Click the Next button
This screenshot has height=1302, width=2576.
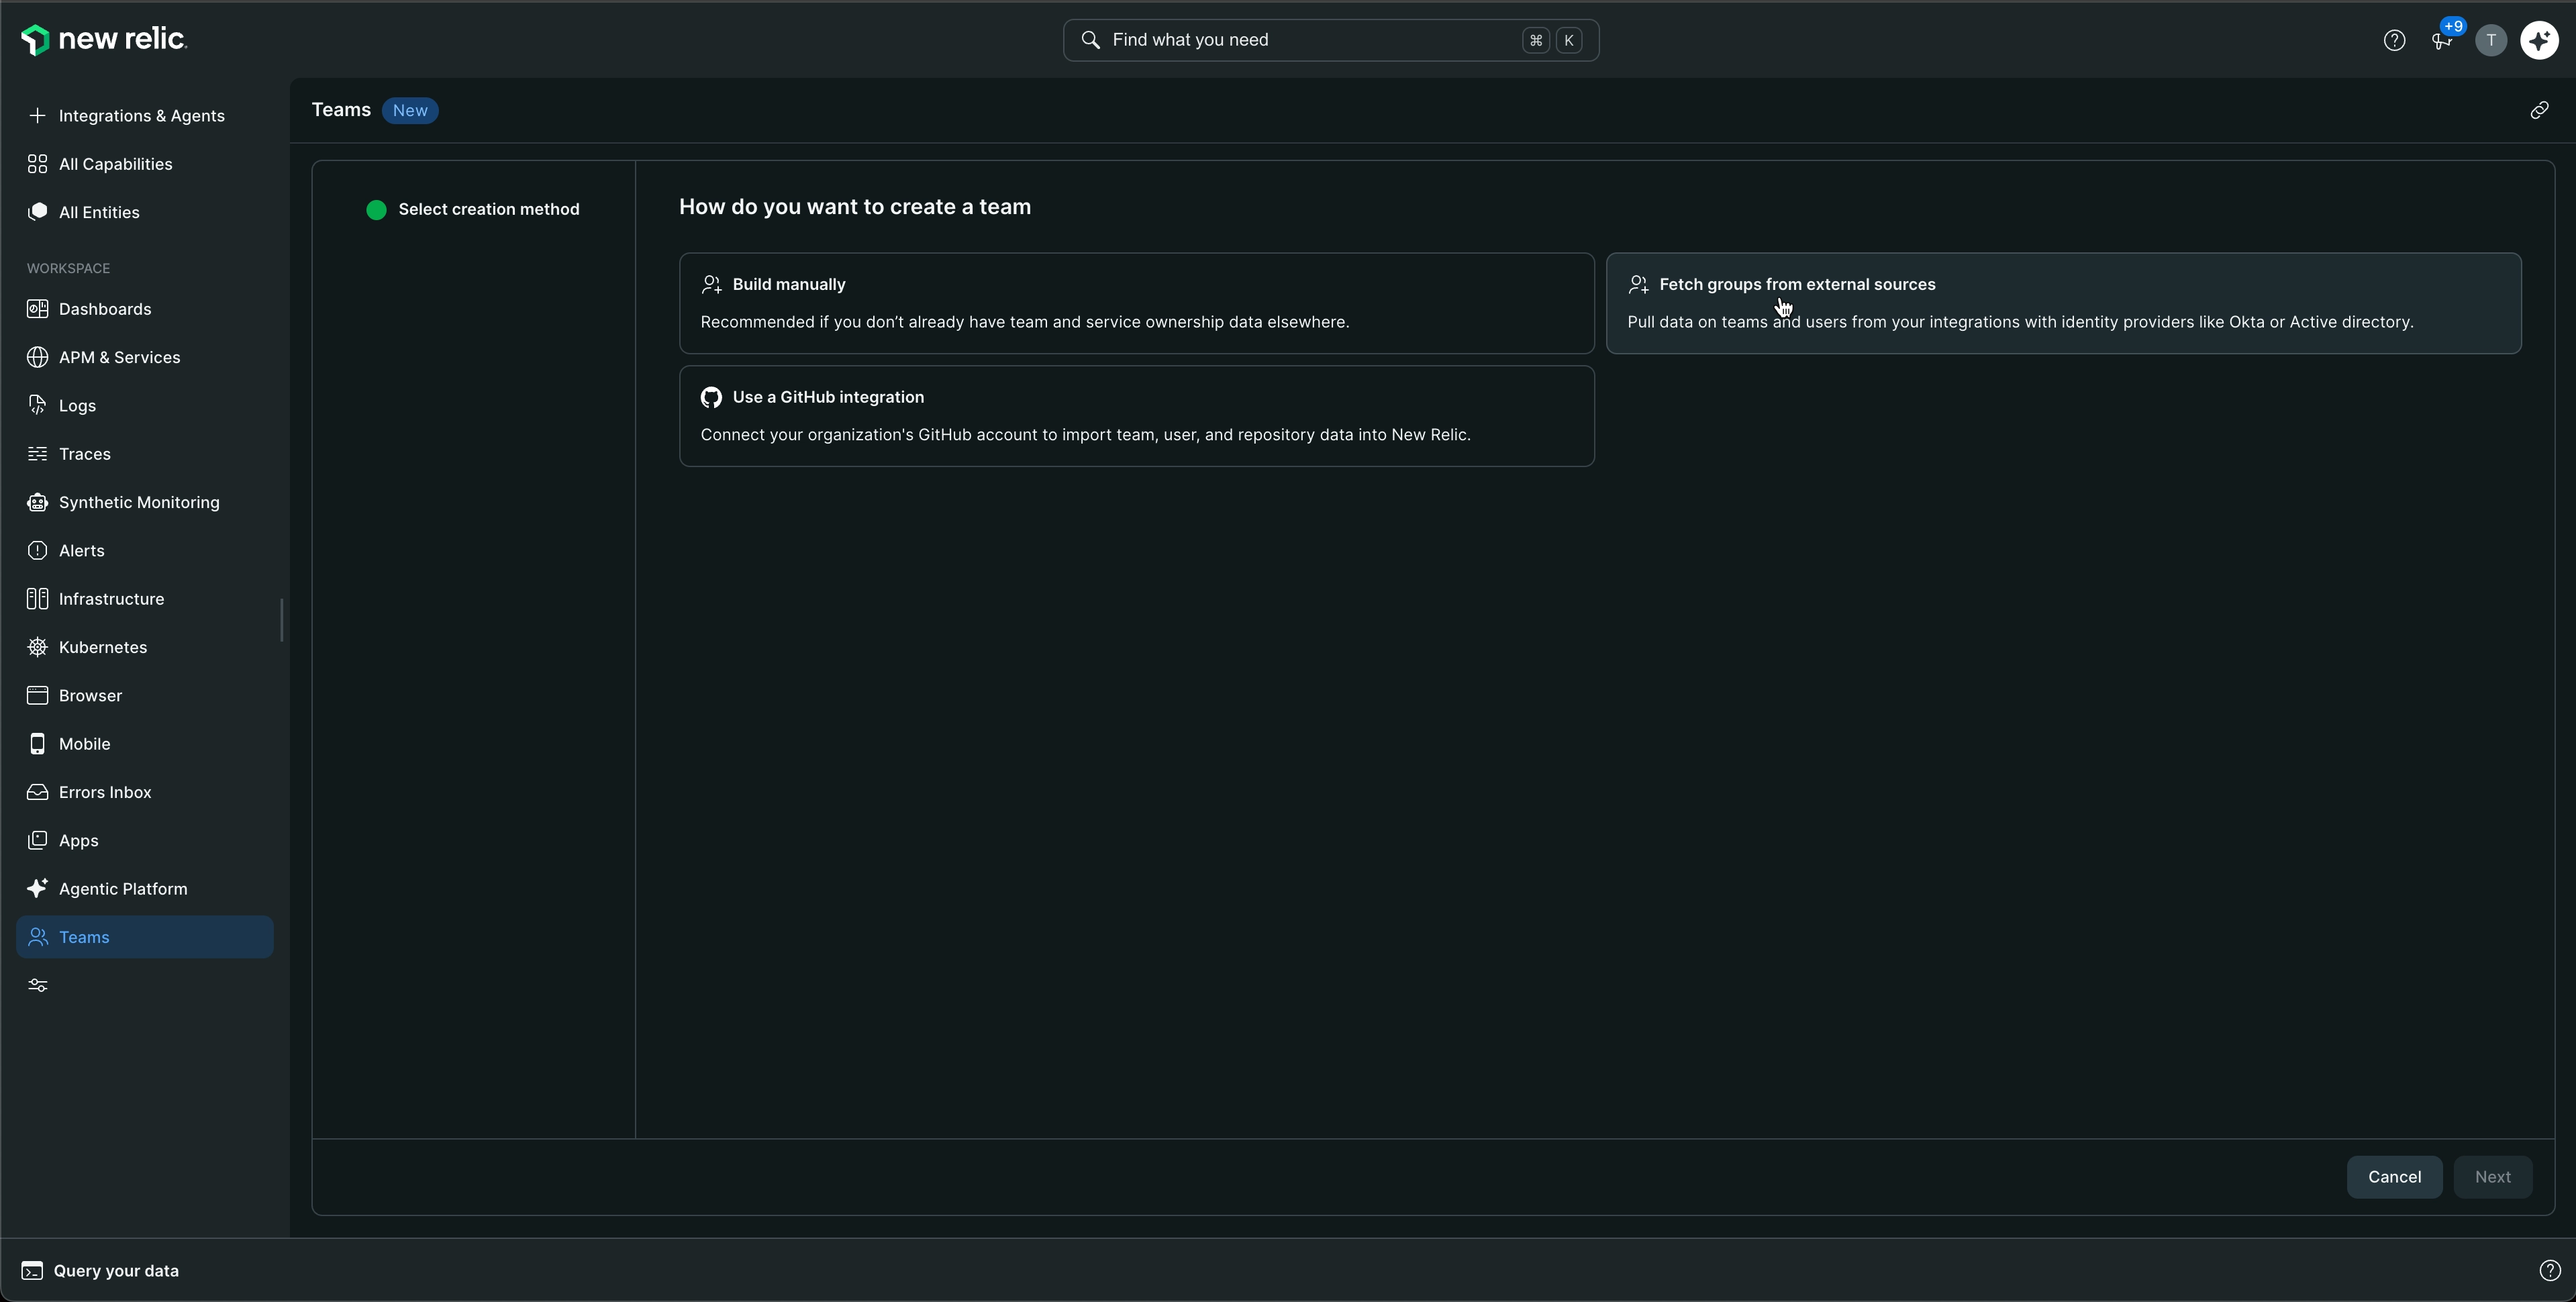pos(2492,1177)
